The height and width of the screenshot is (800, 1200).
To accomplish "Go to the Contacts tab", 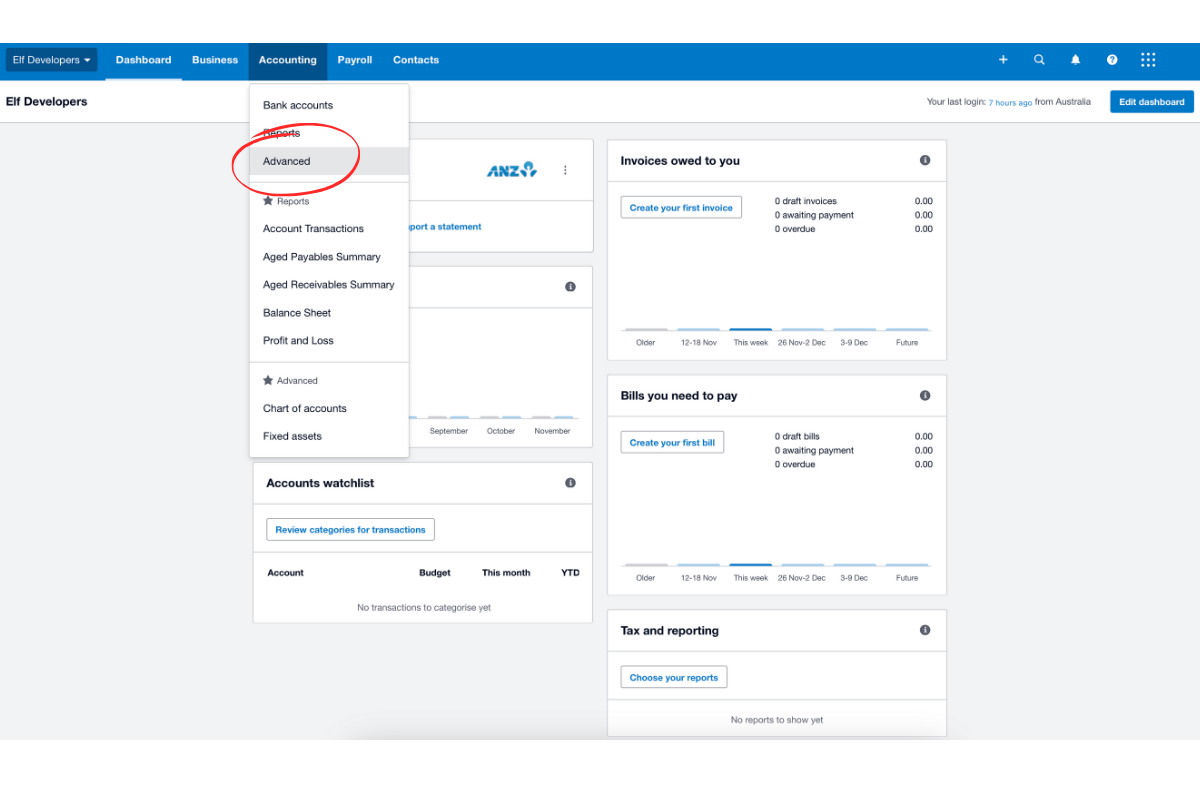I will point(415,60).
